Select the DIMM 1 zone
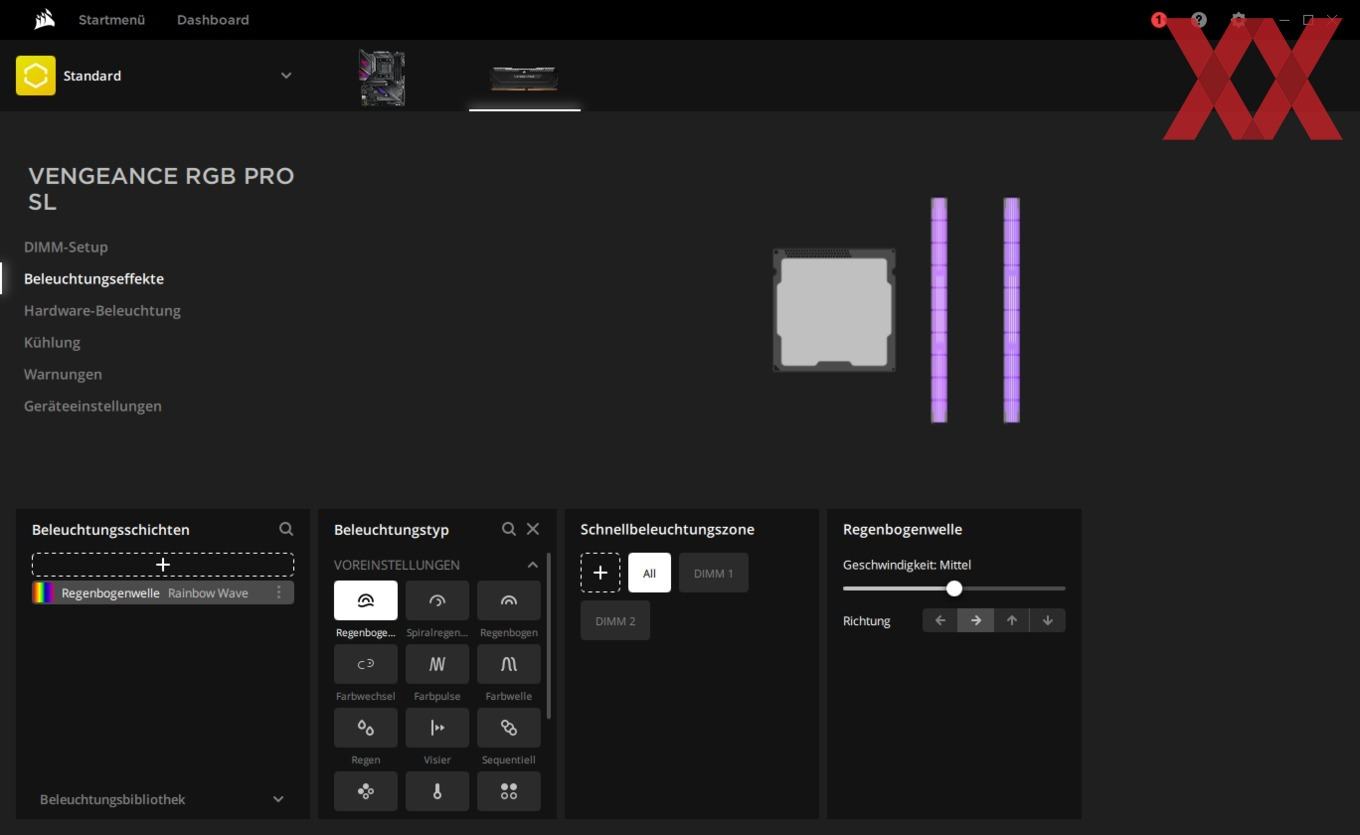This screenshot has height=835, width=1360. (713, 573)
